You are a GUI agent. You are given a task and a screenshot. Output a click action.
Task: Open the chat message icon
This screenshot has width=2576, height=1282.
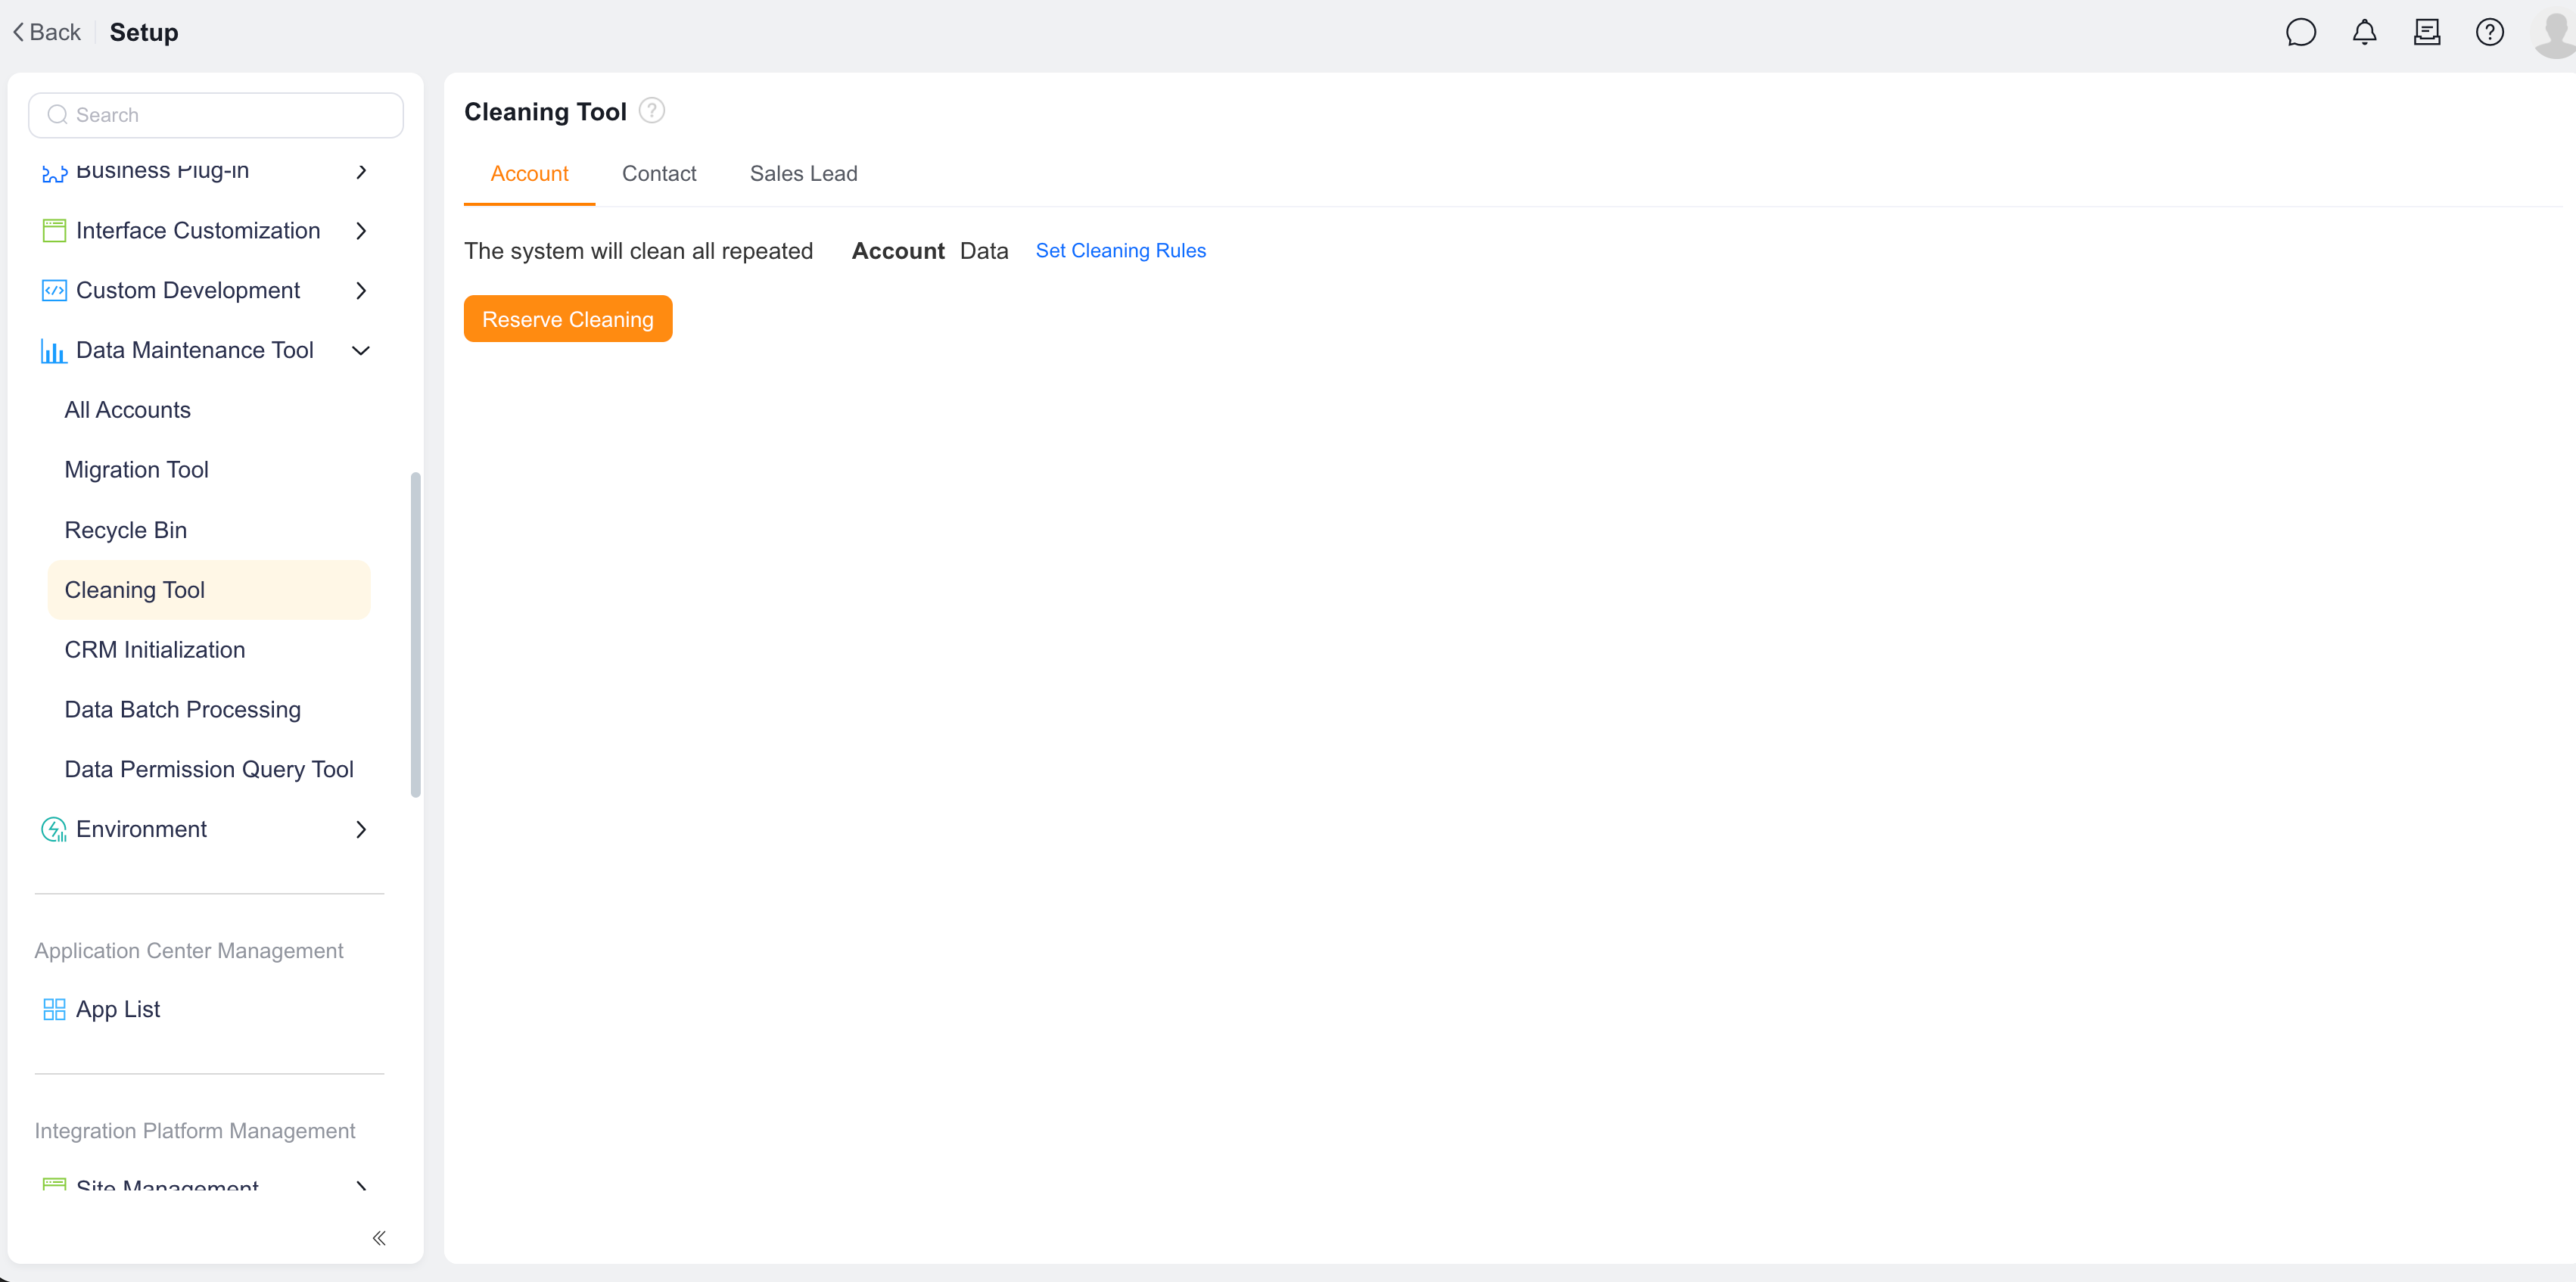2300,32
